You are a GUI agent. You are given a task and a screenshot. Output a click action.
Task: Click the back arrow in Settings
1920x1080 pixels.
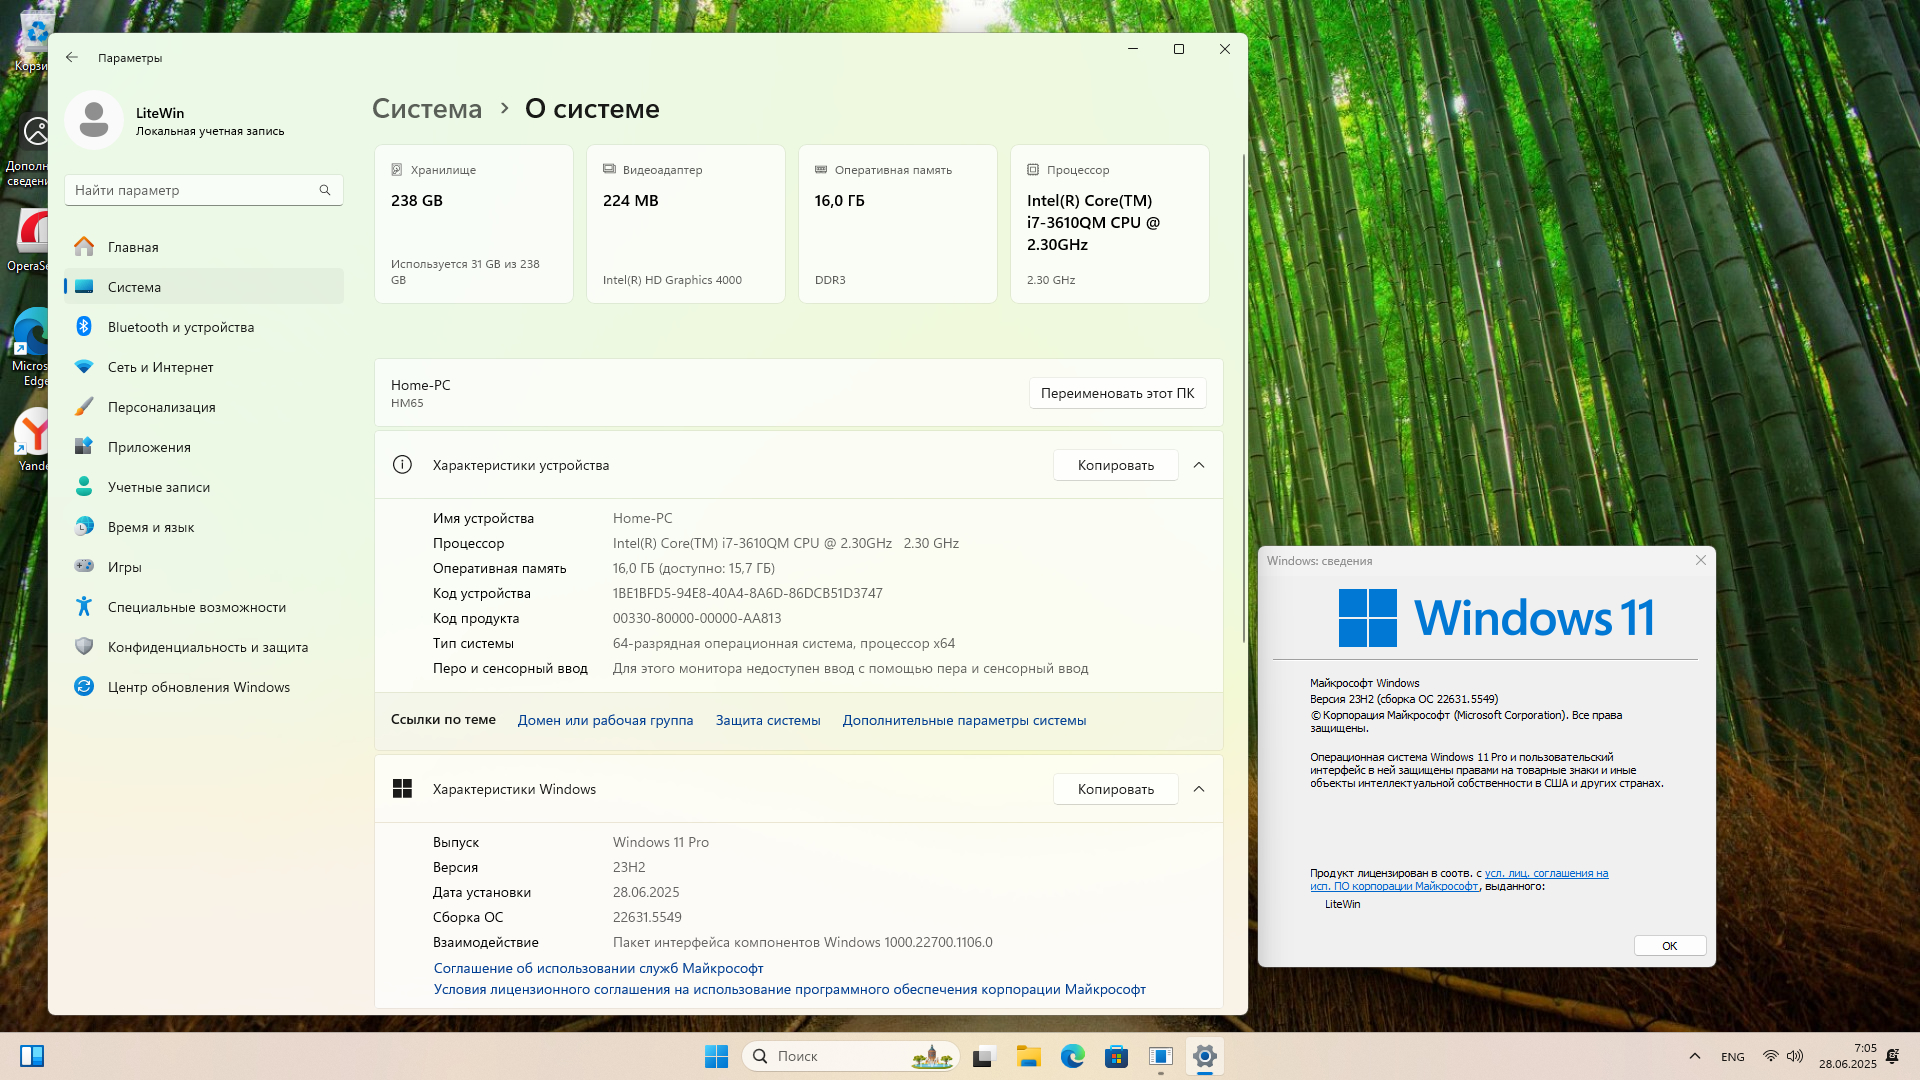(72, 58)
